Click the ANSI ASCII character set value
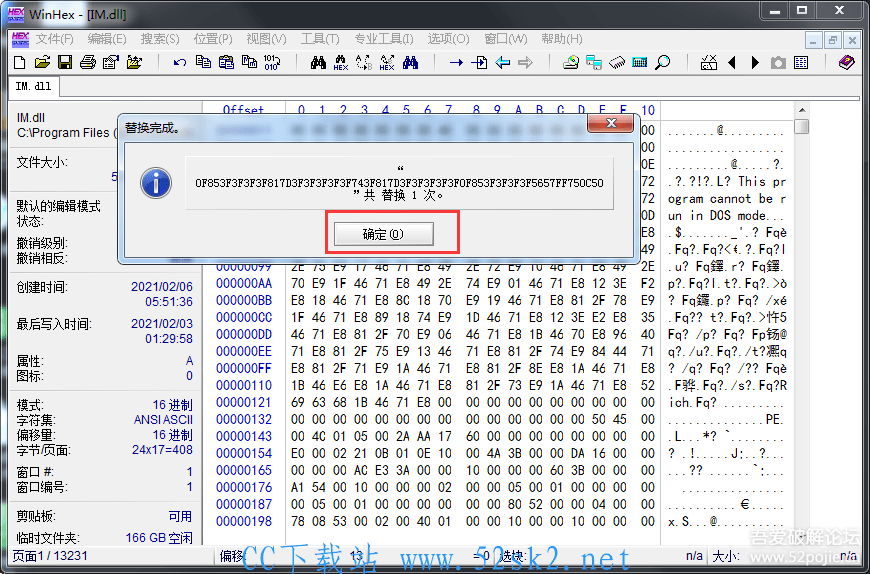 (163, 420)
